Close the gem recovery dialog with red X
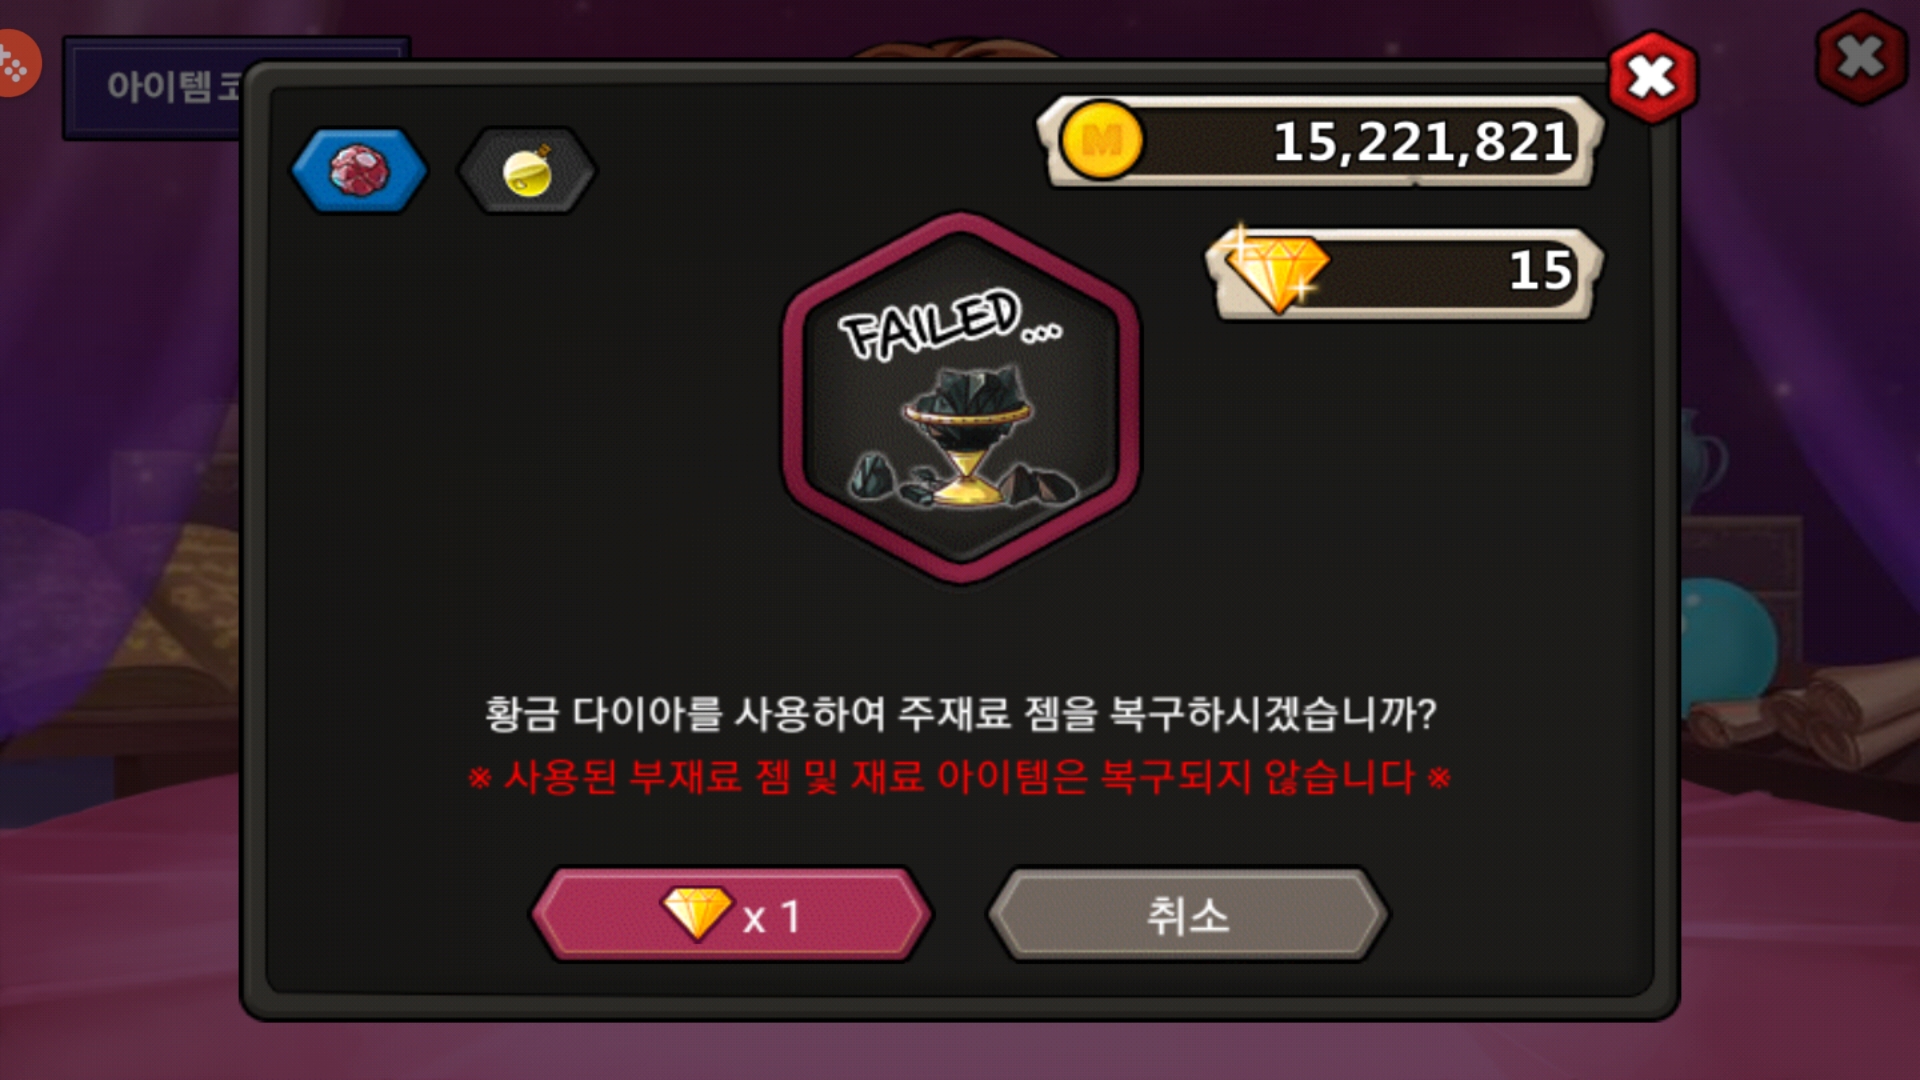1920x1080 pixels. (1652, 77)
